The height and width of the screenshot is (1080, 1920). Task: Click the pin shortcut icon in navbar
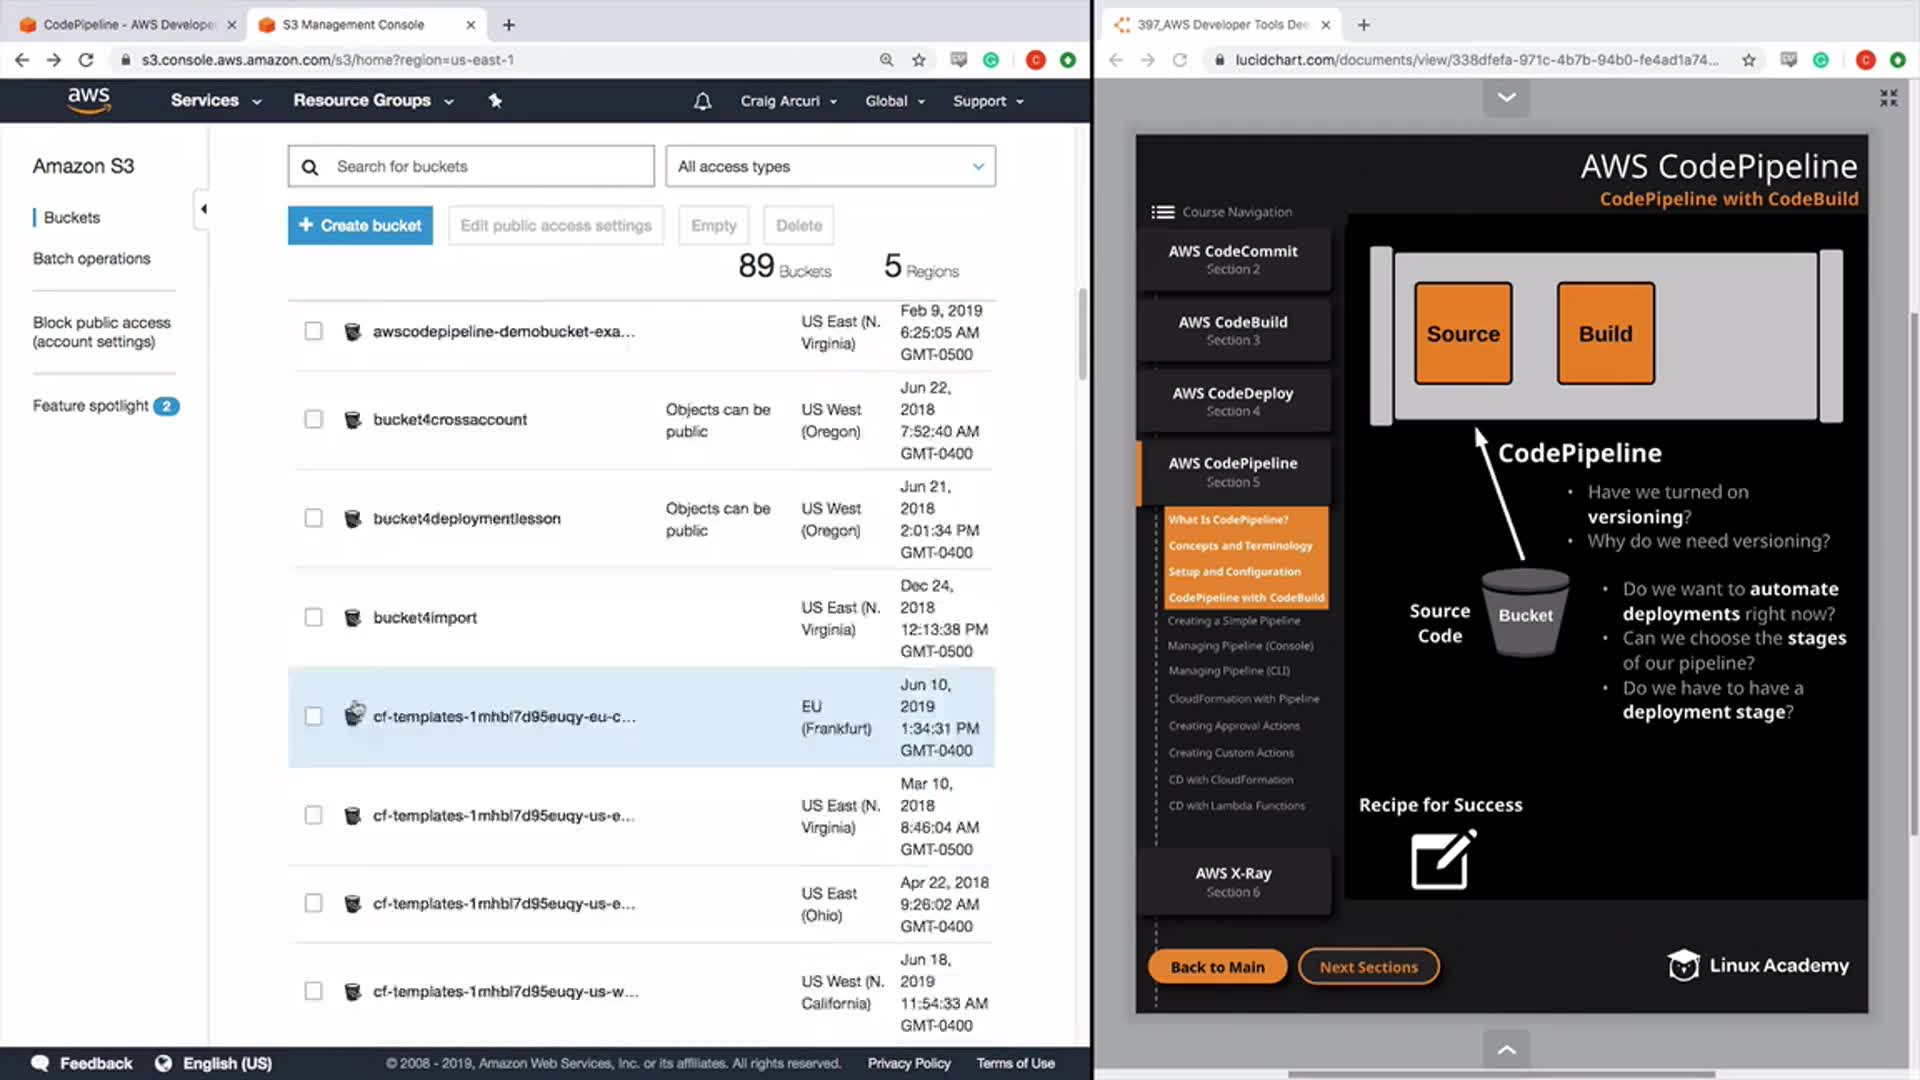pyautogui.click(x=495, y=101)
